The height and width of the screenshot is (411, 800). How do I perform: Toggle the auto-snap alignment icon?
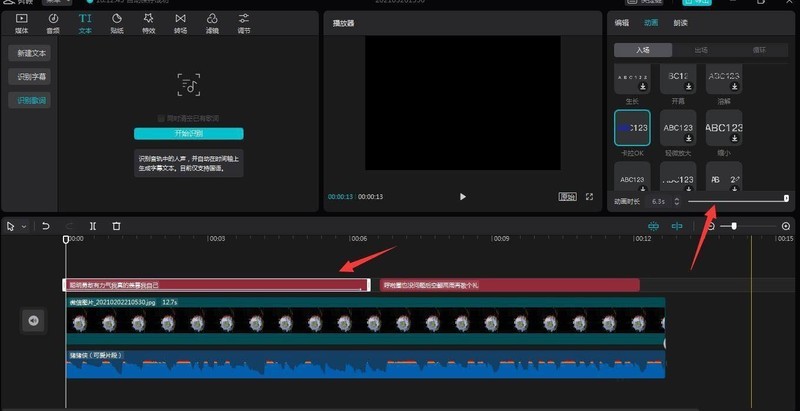click(x=677, y=226)
